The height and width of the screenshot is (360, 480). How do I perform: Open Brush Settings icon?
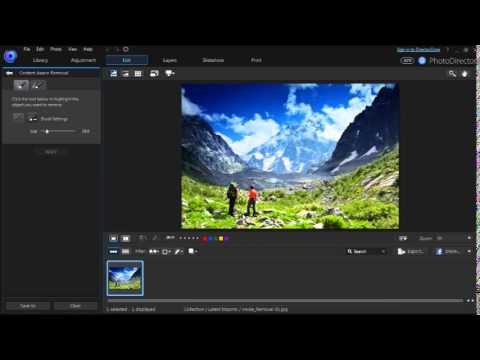pos(32,118)
